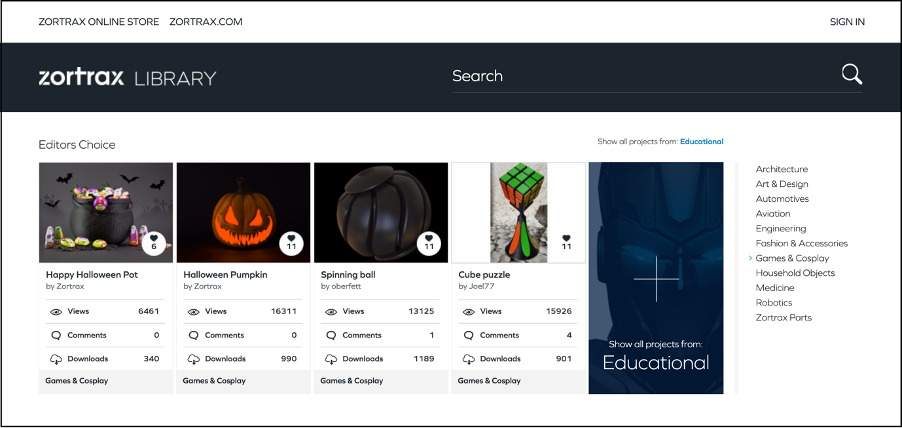This screenshot has width=902, height=428.
Task: Like the Spinning ball project
Action: click(x=429, y=243)
